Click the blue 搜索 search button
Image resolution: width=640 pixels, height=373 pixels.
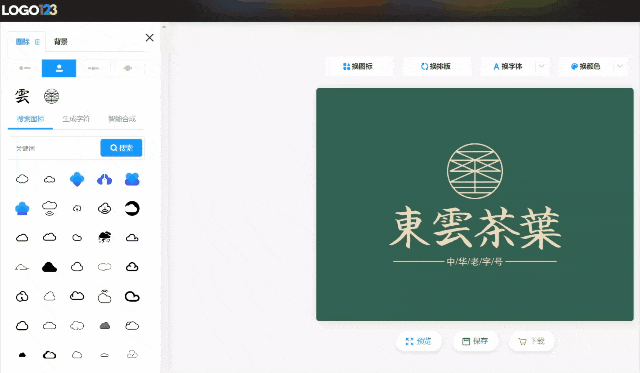pos(121,148)
